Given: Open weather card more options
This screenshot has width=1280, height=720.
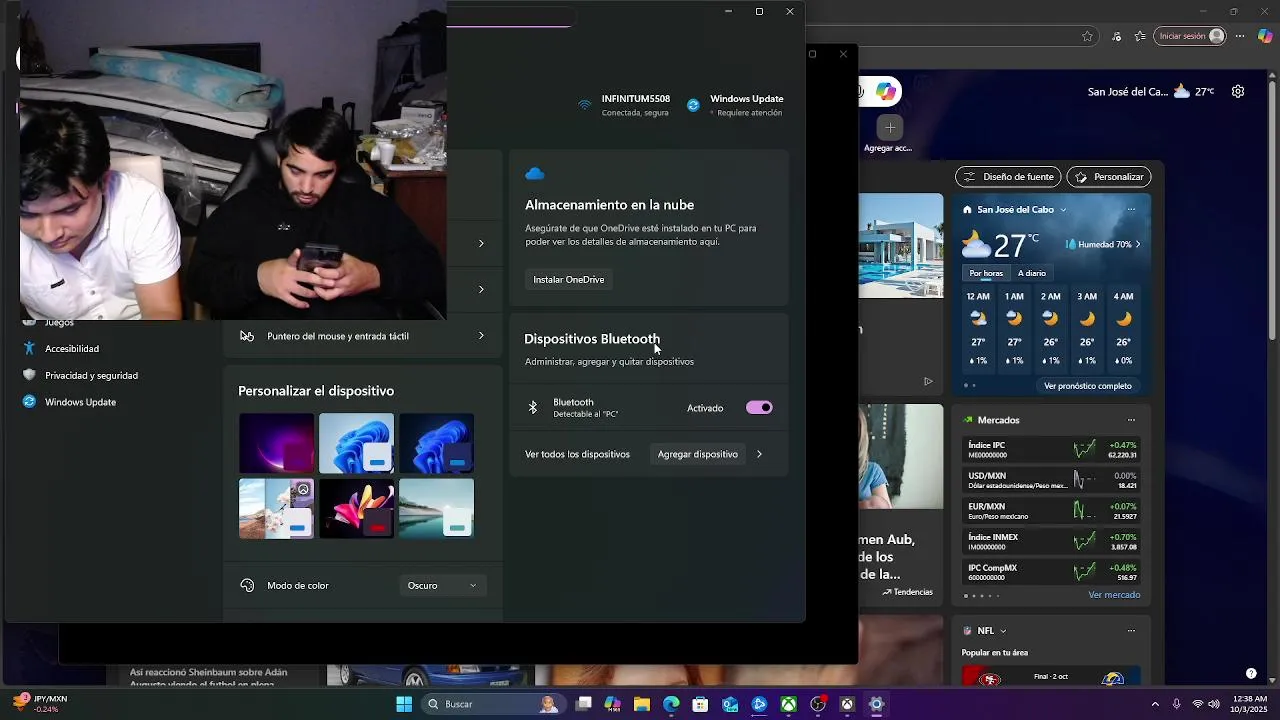Looking at the screenshot, I should 1131,210.
